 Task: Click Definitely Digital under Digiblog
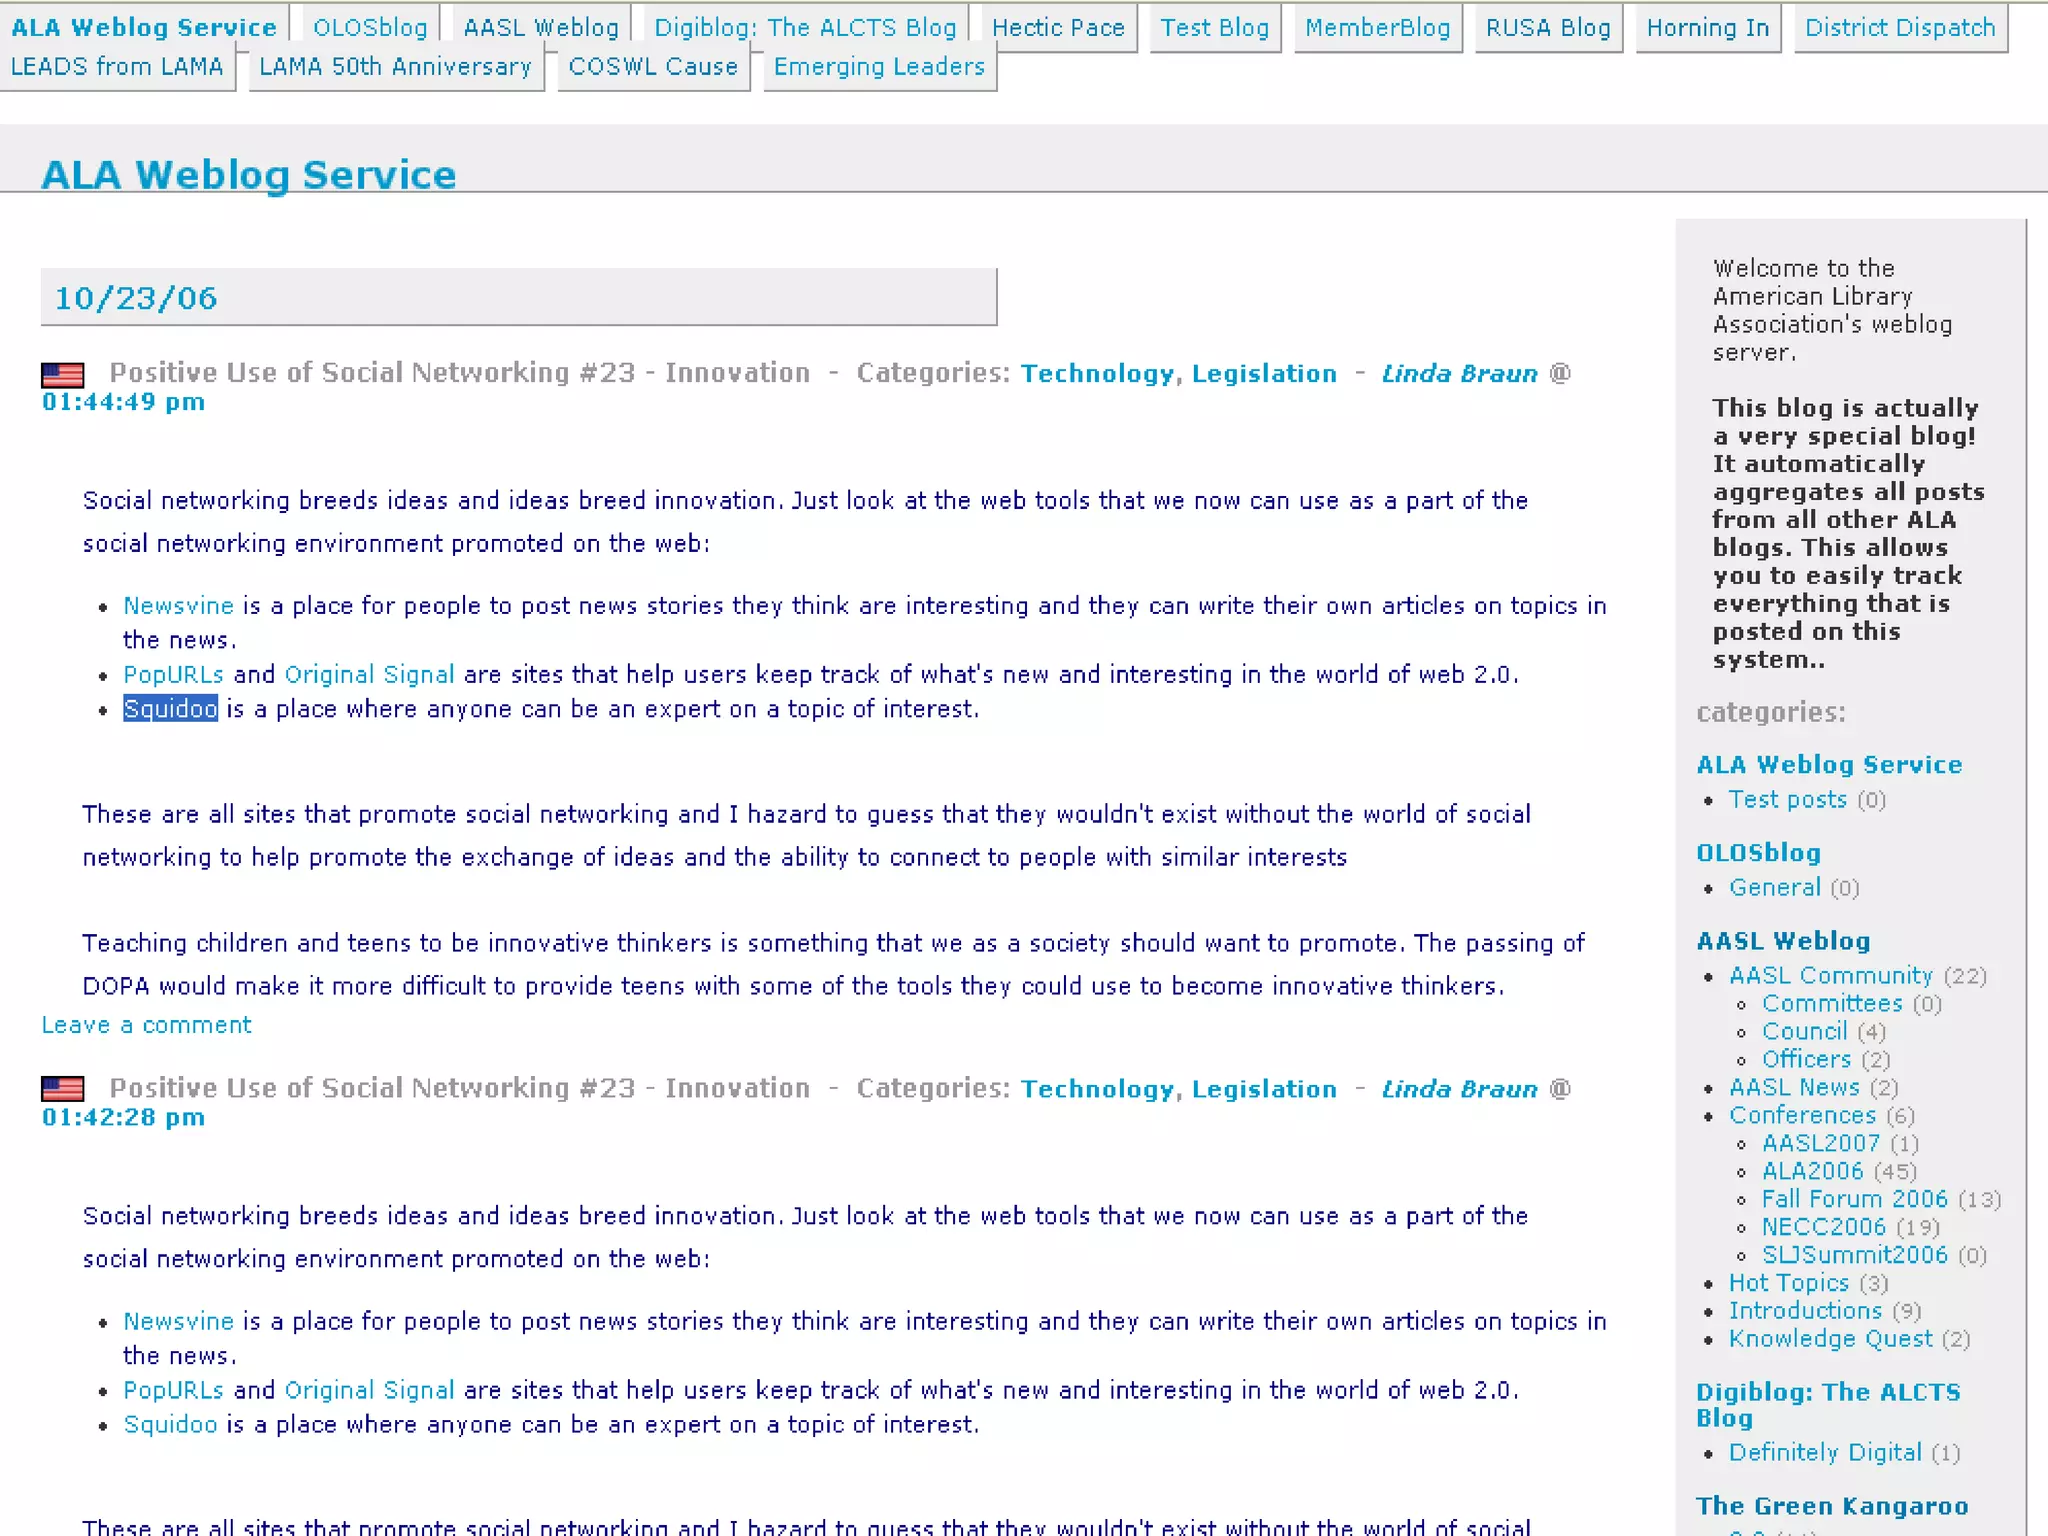pyautogui.click(x=1825, y=1453)
